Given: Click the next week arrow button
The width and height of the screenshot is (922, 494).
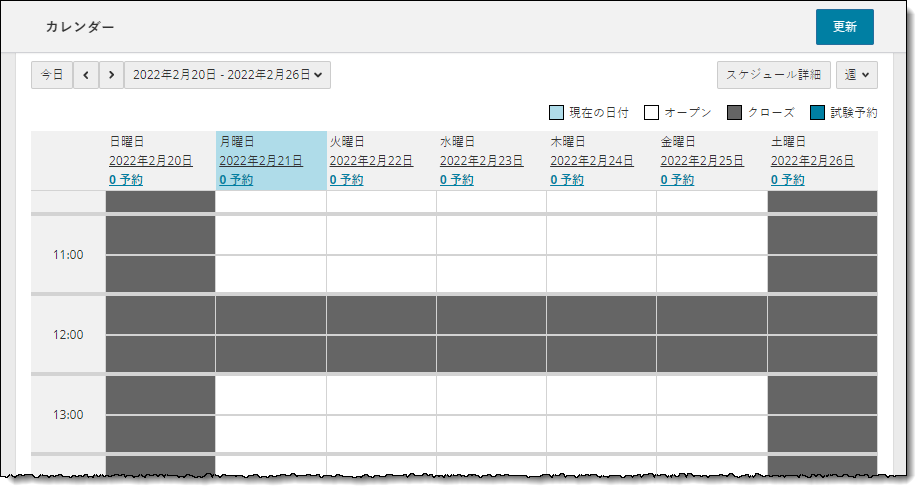Looking at the screenshot, I should pos(111,75).
